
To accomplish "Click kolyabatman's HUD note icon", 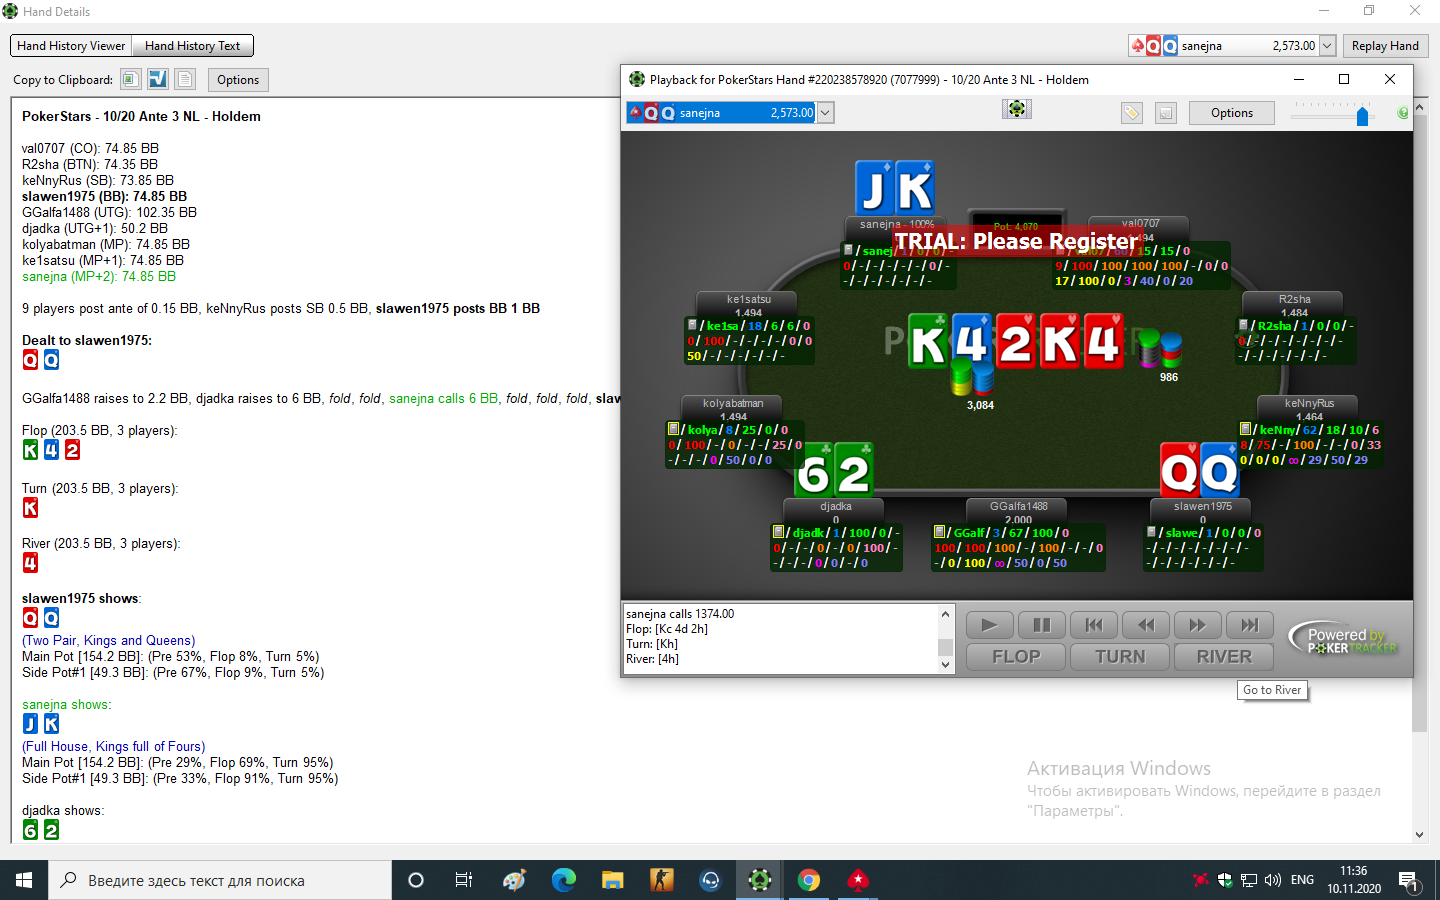I will coord(673,429).
